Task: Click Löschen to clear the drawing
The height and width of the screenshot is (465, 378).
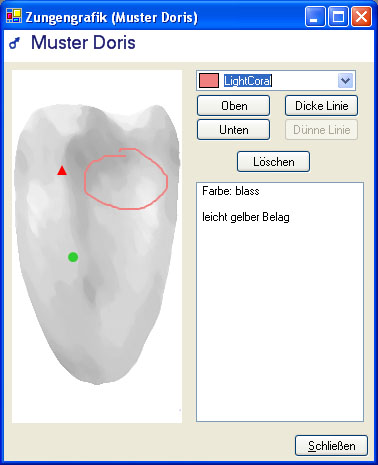Action: pos(273,162)
